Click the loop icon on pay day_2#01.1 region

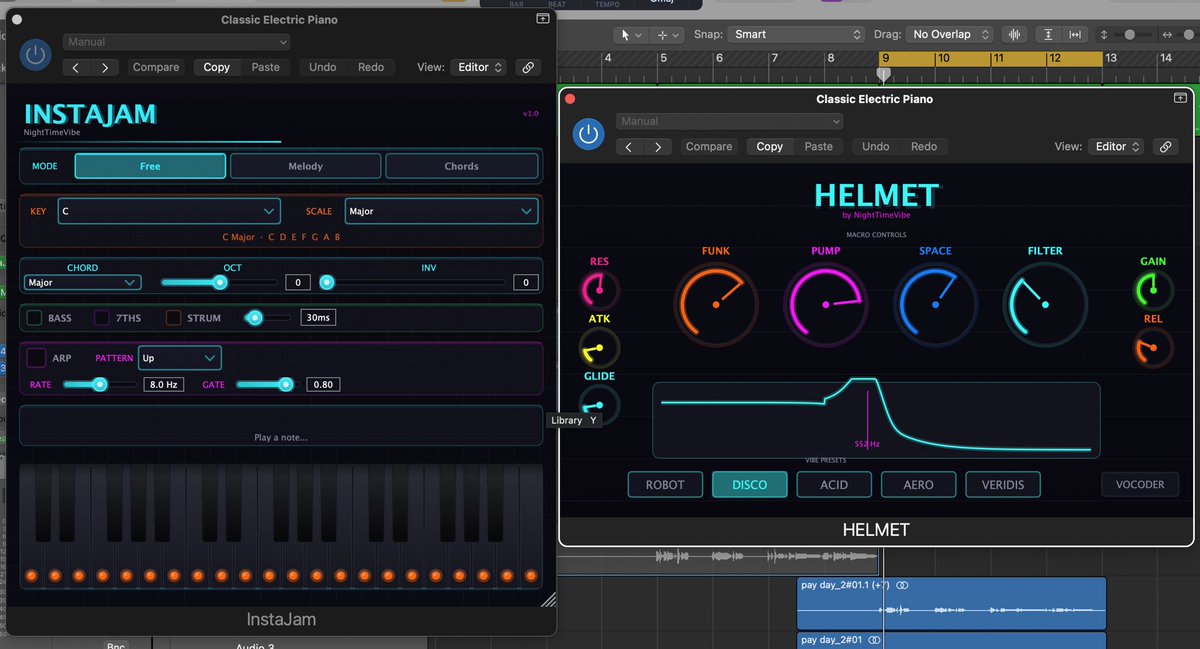coord(902,585)
